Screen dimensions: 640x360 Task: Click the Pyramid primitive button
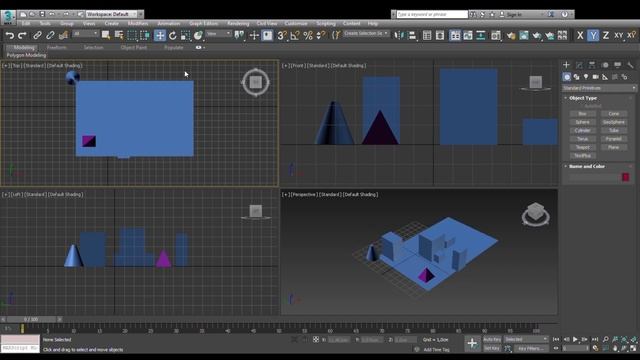(x=614, y=139)
